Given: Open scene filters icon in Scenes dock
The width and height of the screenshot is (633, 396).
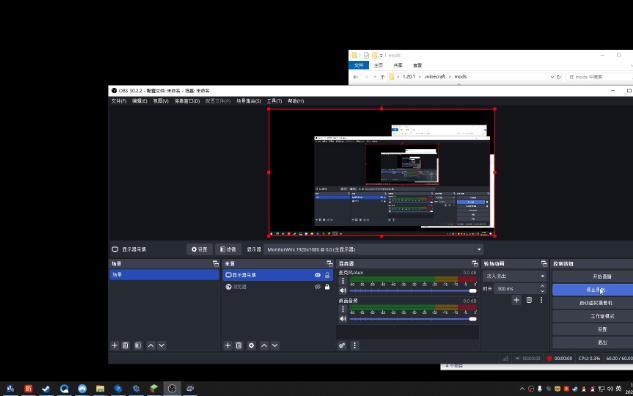Looking at the screenshot, I should (138, 346).
